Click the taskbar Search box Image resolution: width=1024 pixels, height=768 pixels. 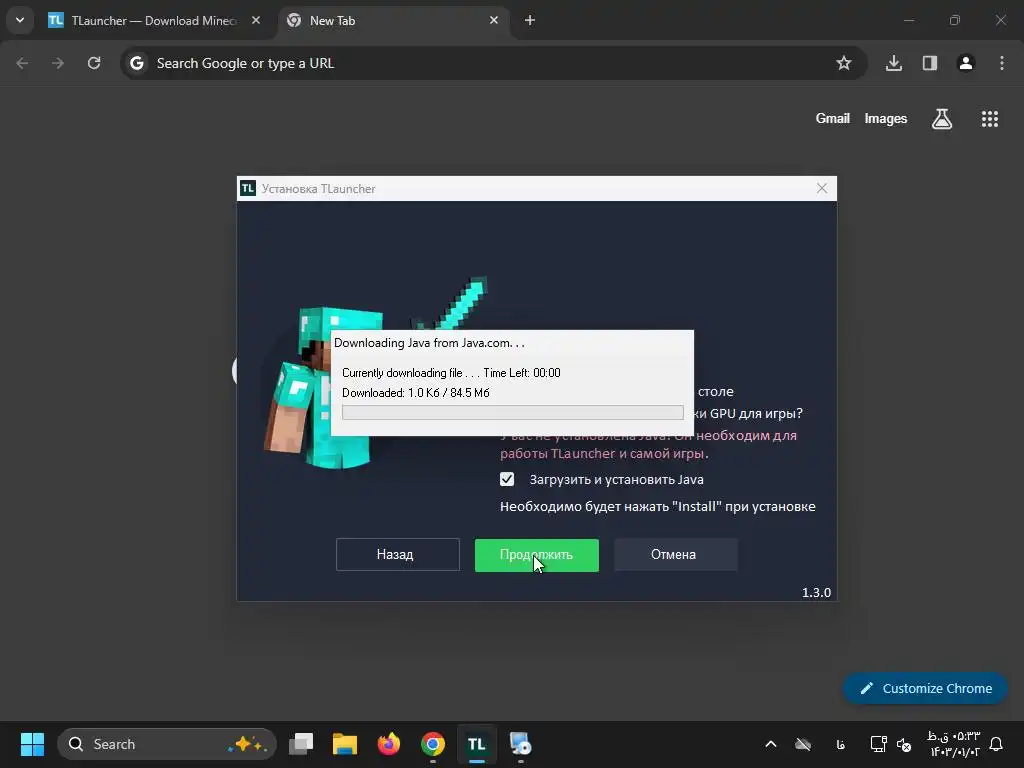167,744
